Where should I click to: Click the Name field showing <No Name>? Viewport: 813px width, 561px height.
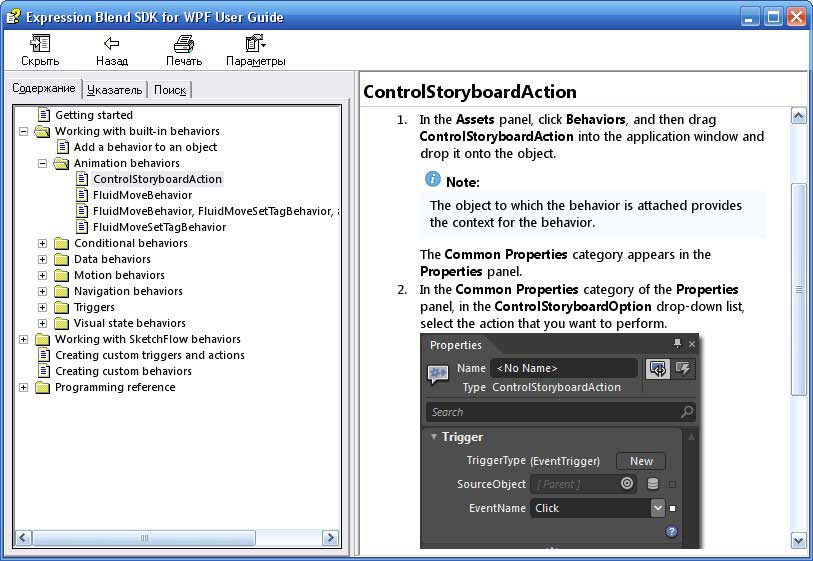[564, 368]
